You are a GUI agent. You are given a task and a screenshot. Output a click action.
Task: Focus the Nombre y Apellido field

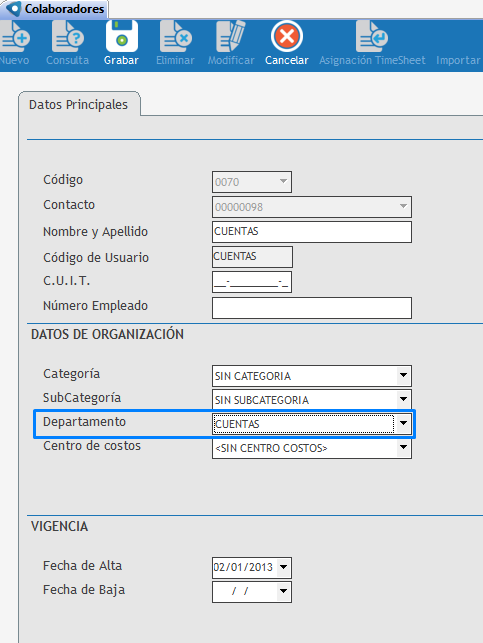[312, 232]
